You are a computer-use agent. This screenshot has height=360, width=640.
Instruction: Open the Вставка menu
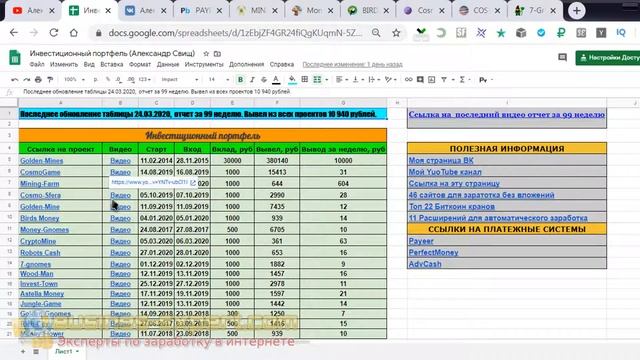pyautogui.click(x=111, y=64)
